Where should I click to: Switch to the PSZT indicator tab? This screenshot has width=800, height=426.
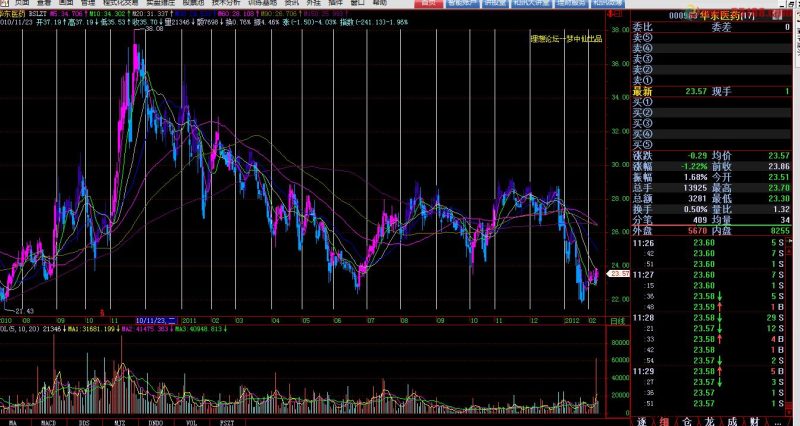point(227,422)
